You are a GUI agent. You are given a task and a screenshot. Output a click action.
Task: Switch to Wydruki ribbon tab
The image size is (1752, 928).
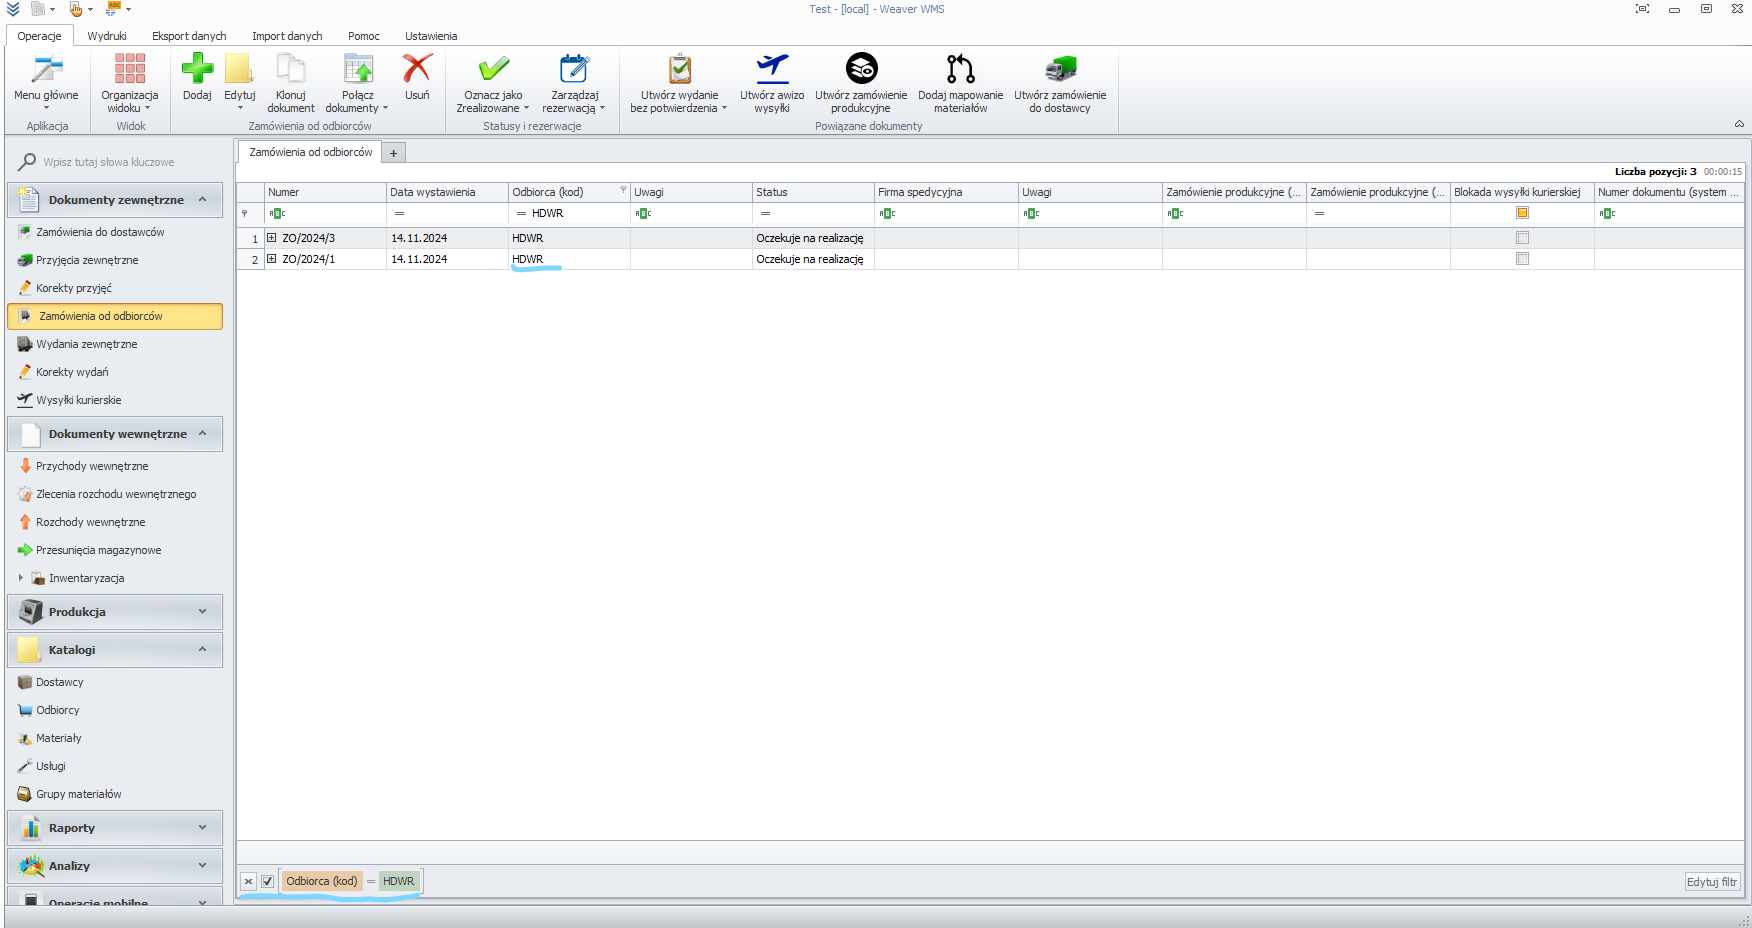pyautogui.click(x=107, y=36)
